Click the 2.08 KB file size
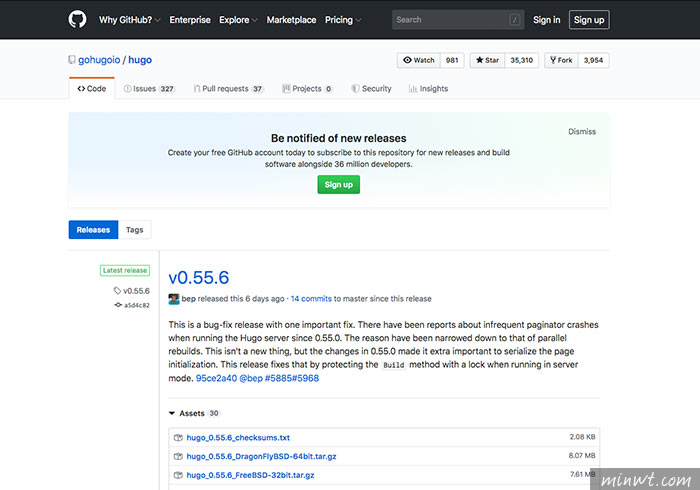This screenshot has width=700, height=490. click(x=582, y=436)
